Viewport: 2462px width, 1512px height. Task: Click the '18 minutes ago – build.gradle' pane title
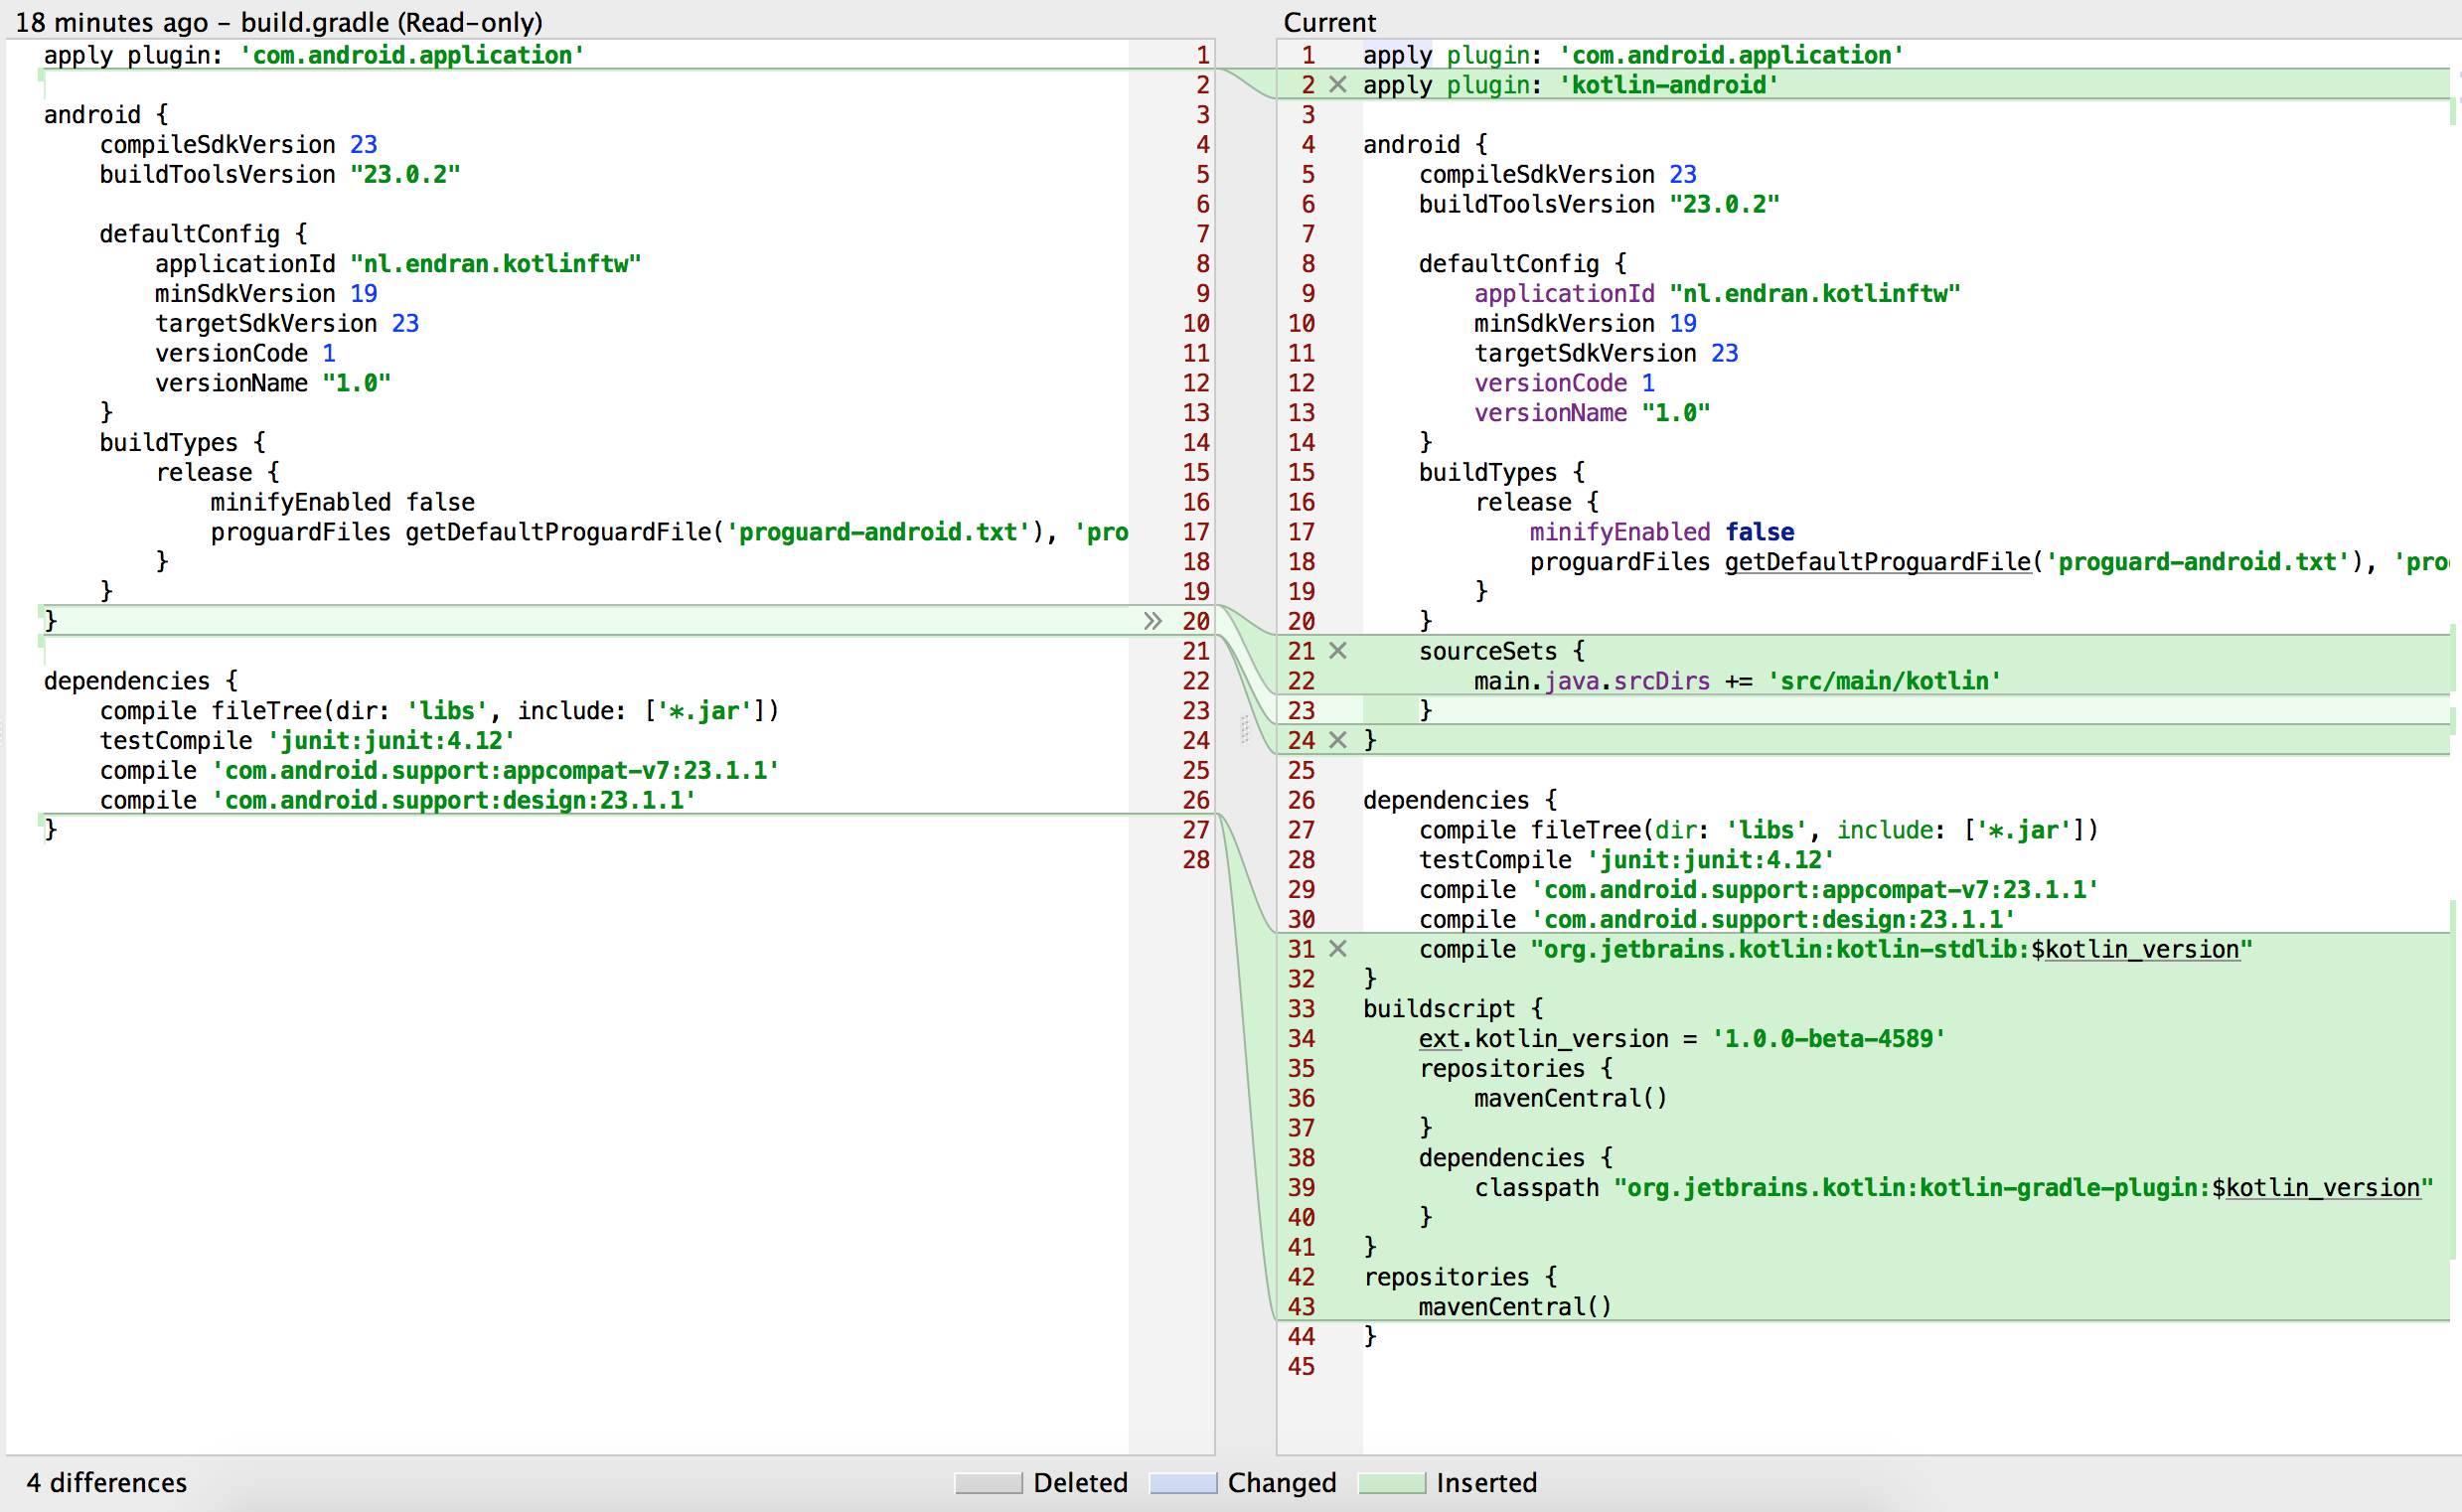279,22
